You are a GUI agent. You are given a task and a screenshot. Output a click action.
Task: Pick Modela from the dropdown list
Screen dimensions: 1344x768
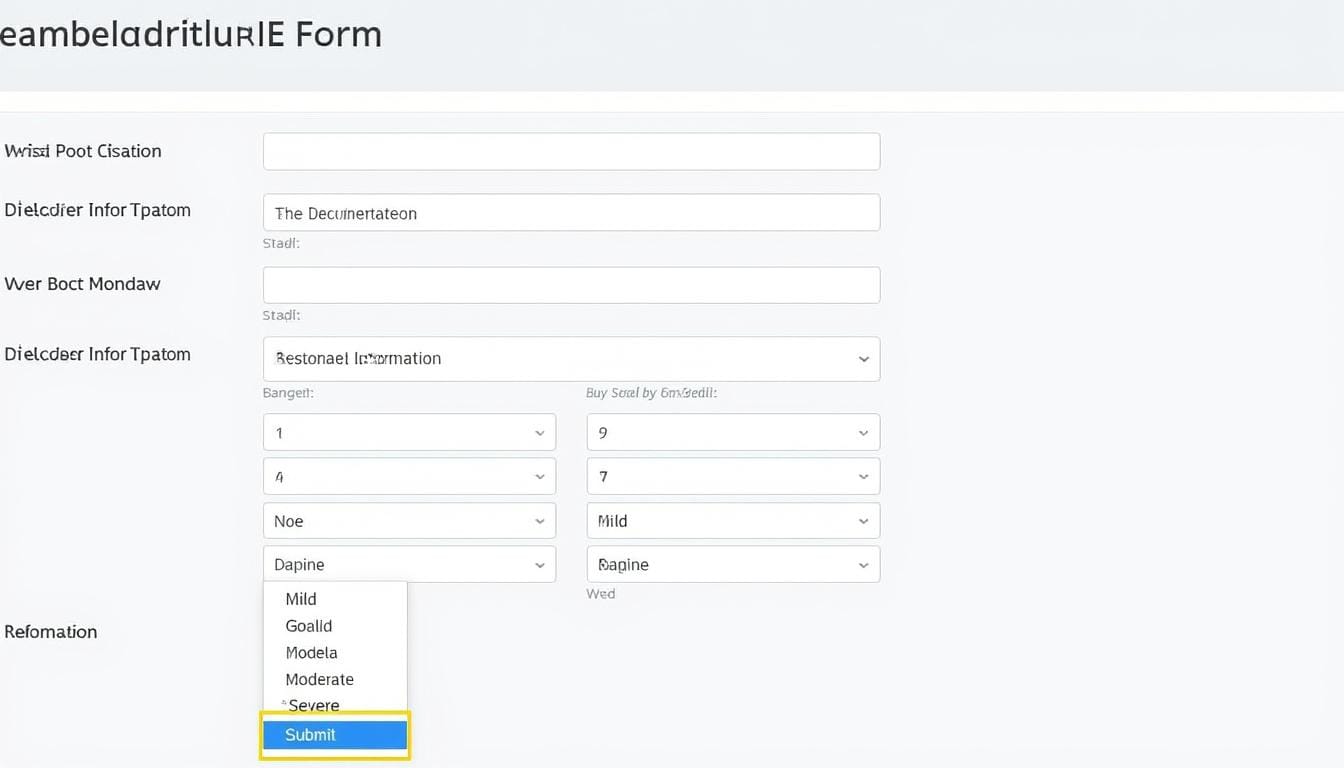tap(311, 653)
